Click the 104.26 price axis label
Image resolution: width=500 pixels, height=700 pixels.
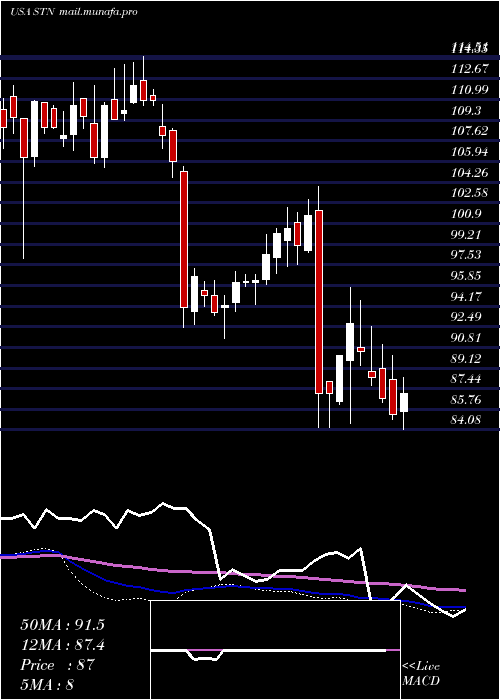[x=470, y=172]
